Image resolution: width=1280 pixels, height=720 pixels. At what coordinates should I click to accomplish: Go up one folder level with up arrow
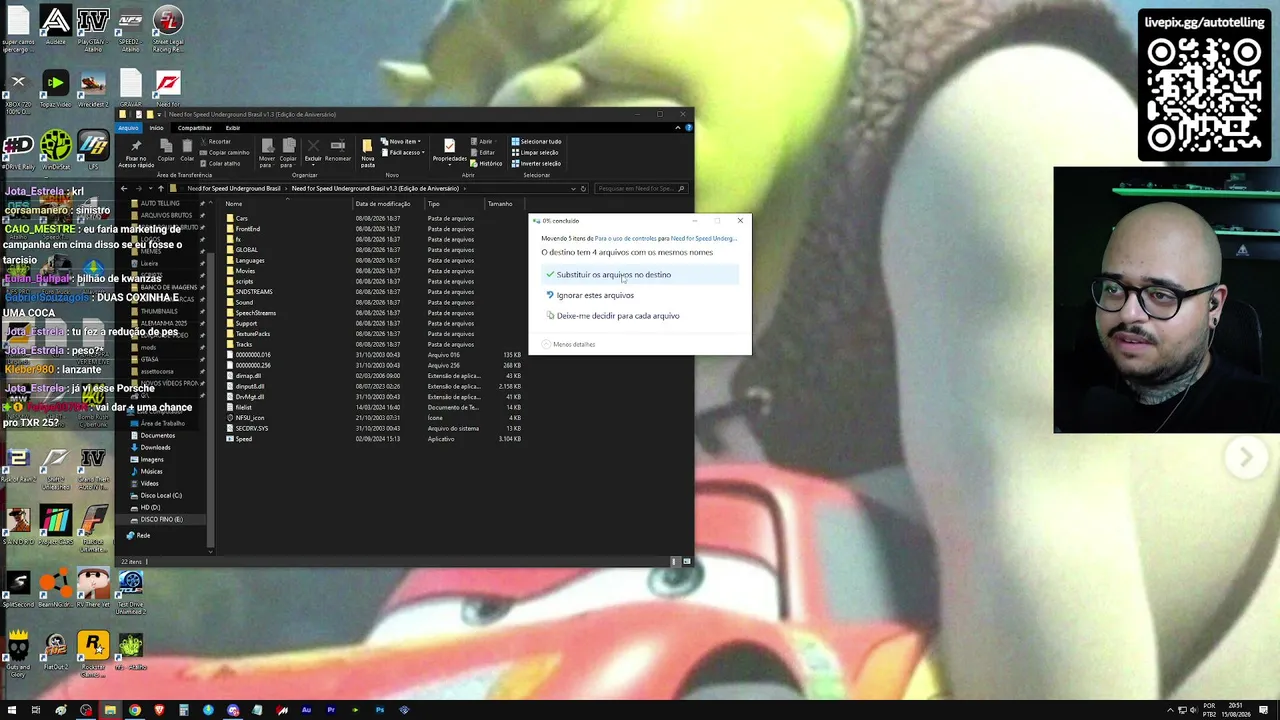(160, 188)
